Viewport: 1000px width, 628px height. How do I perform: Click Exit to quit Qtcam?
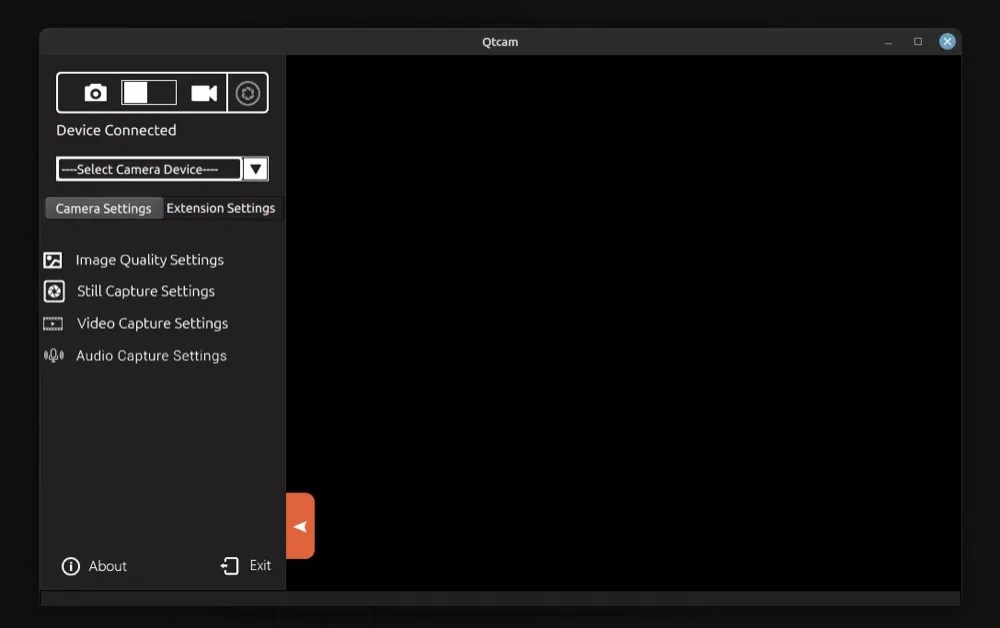[258, 565]
